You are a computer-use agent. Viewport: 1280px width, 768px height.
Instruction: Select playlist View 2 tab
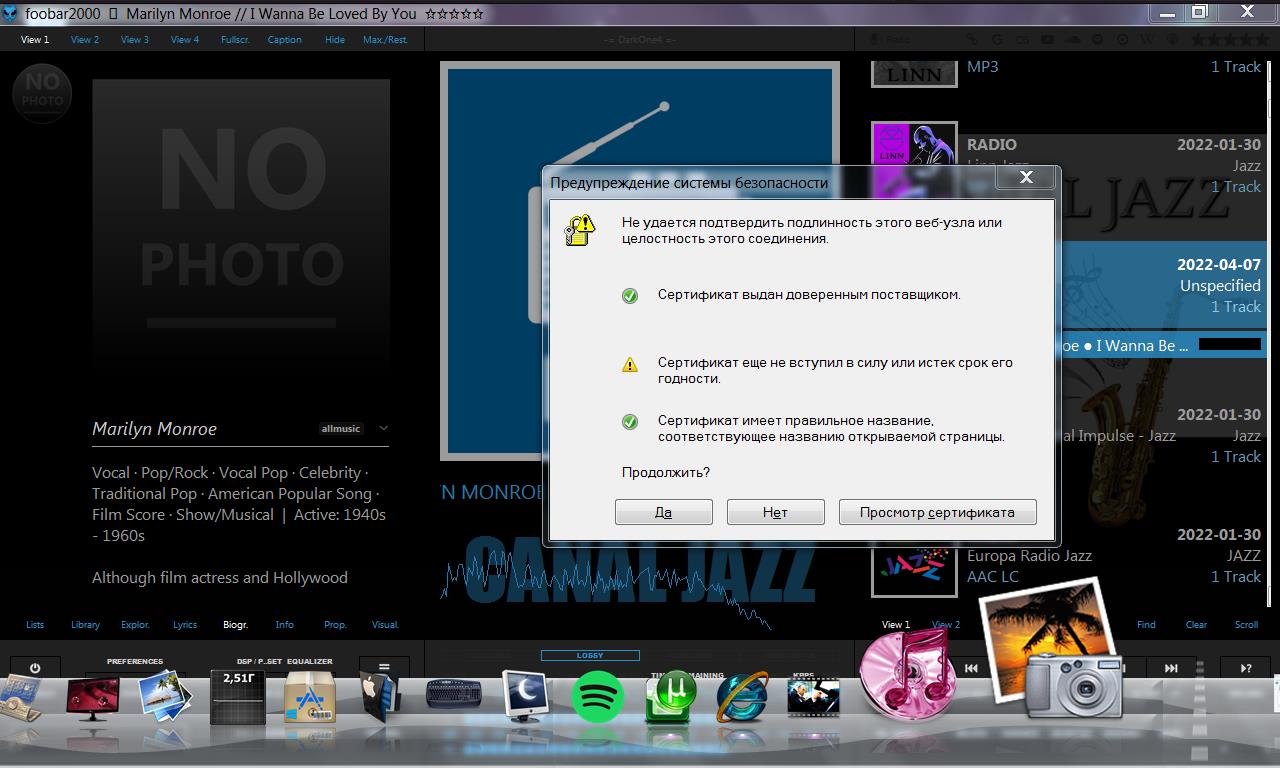point(946,625)
